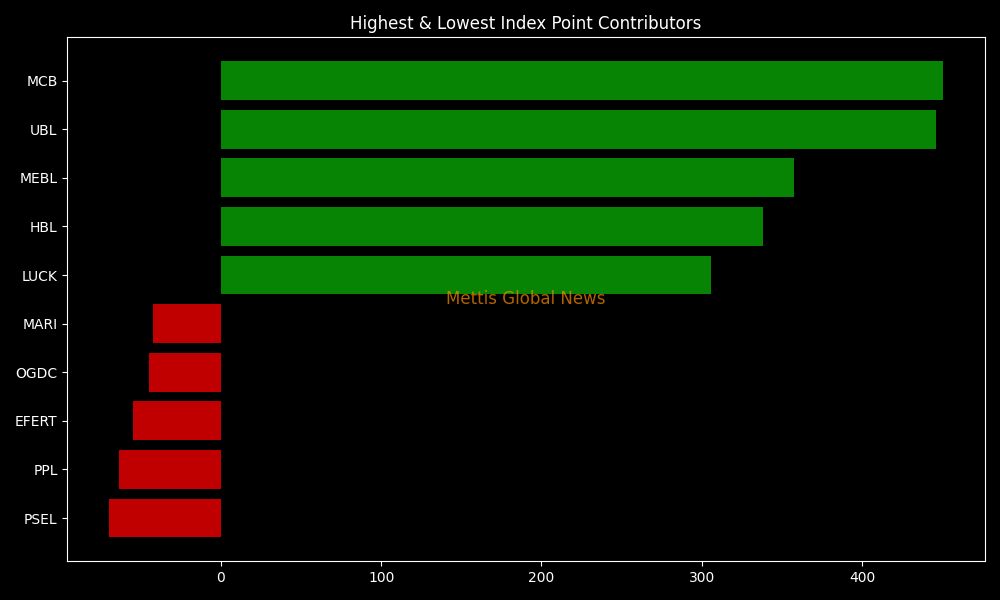The image size is (1000, 600).
Task: Click the Mettis Global News watermark
Action: (525, 299)
